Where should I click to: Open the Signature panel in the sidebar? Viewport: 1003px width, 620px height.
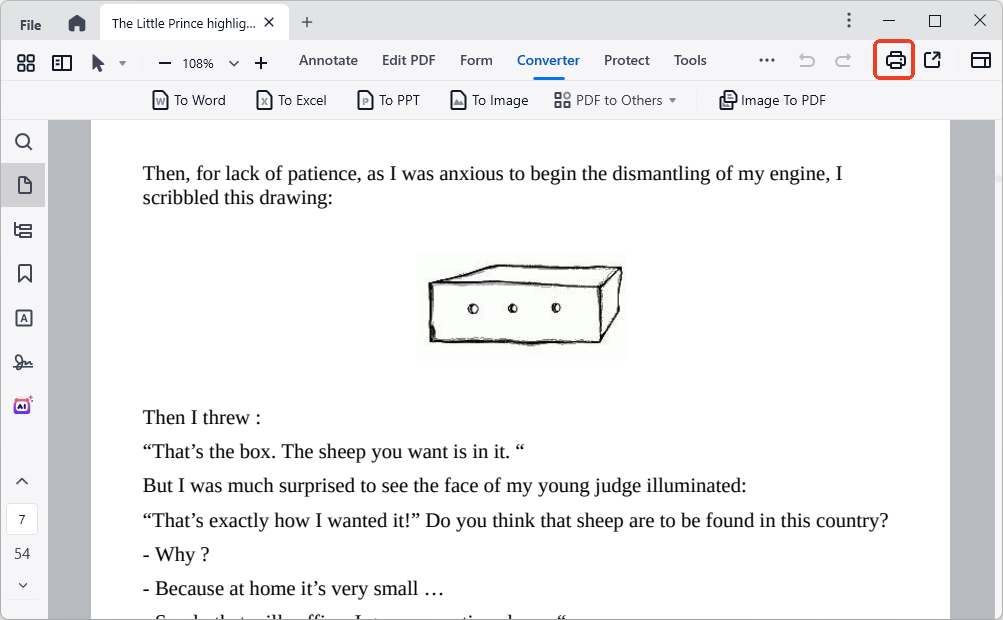(x=24, y=362)
